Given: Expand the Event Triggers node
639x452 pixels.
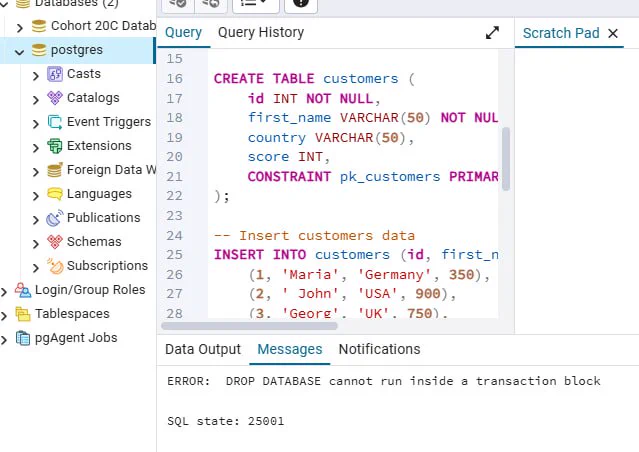Looking at the screenshot, I should (36, 123).
